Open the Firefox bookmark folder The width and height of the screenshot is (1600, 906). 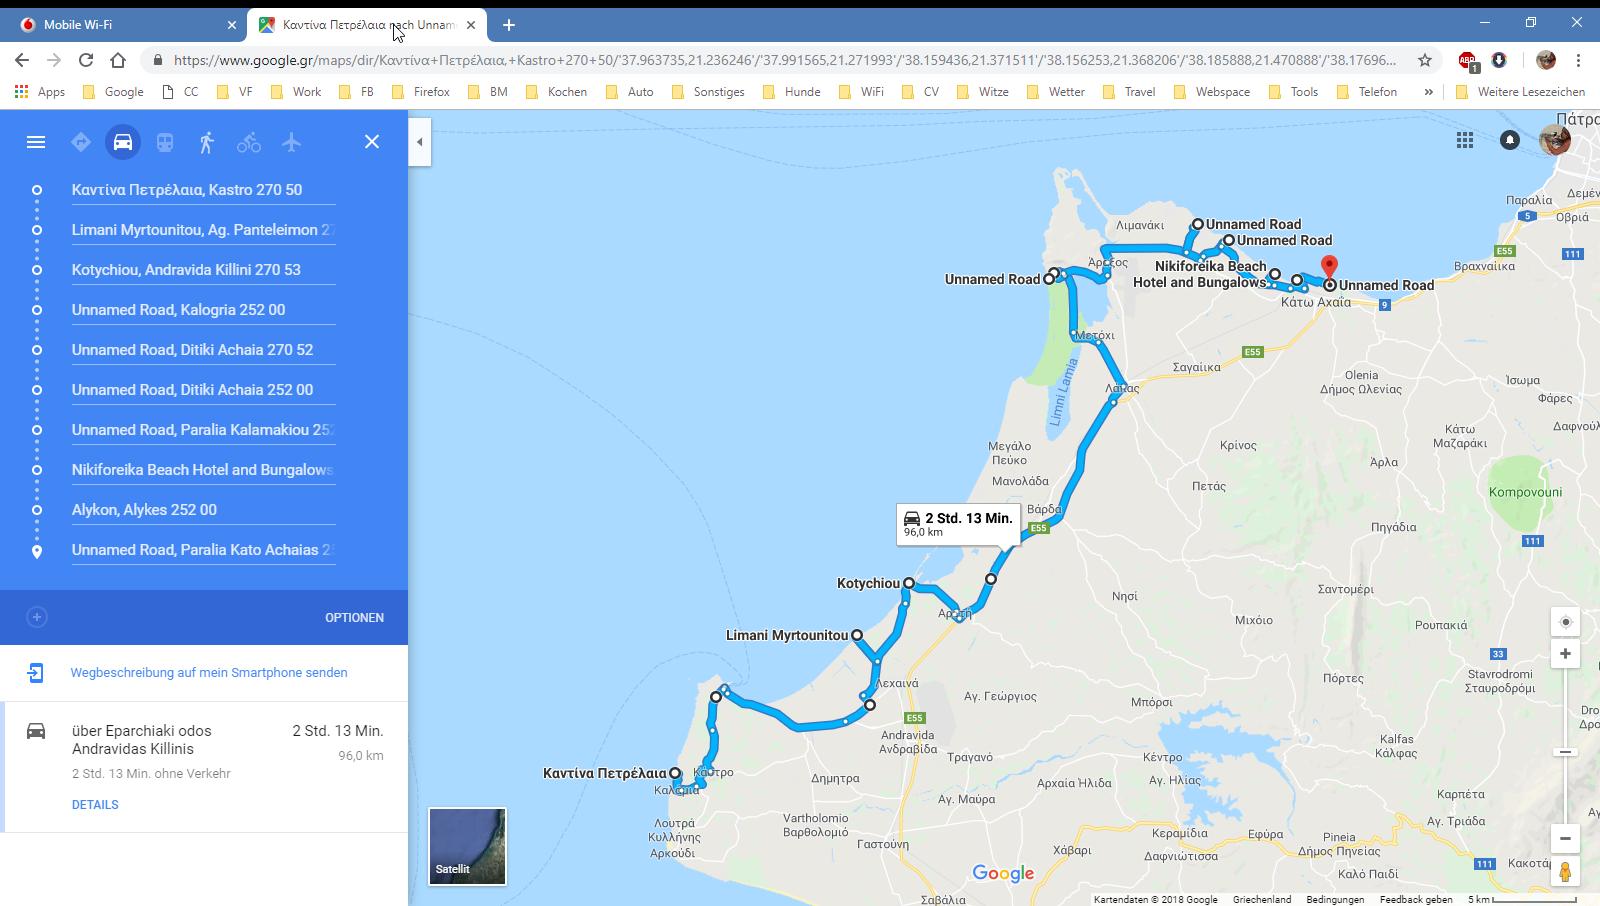[421, 91]
